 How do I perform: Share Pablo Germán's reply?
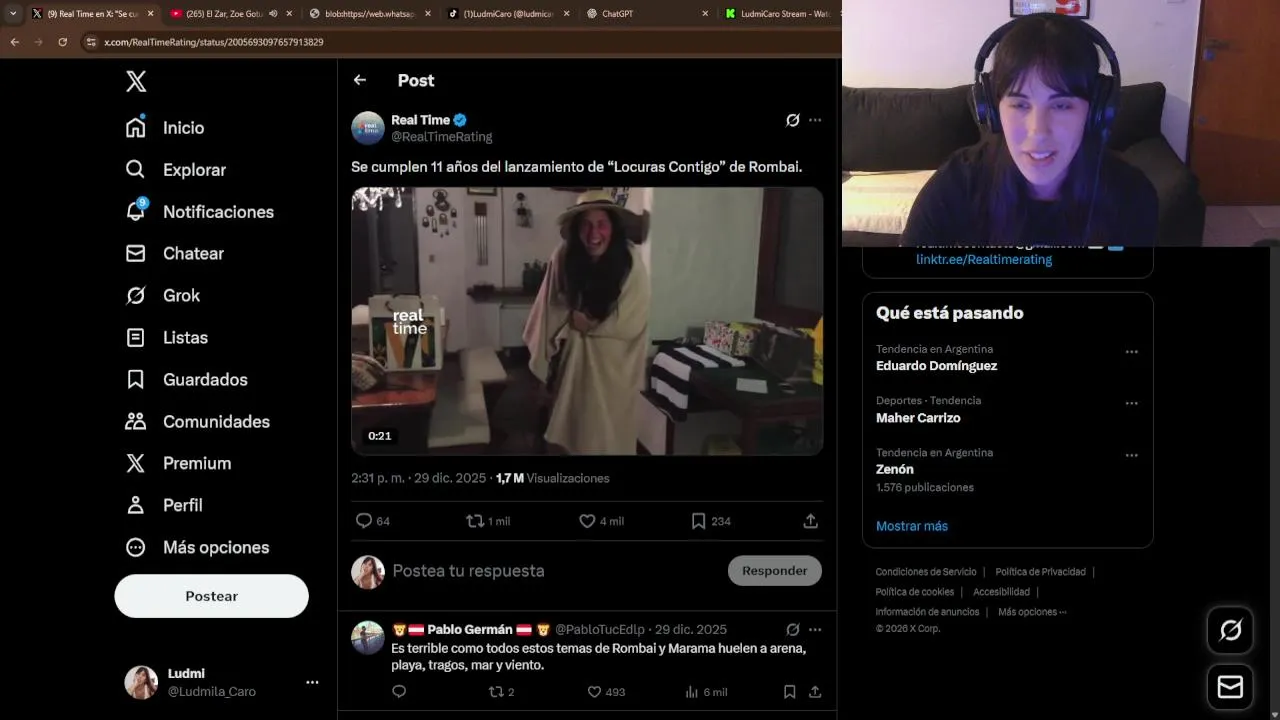click(x=815, y=692)
